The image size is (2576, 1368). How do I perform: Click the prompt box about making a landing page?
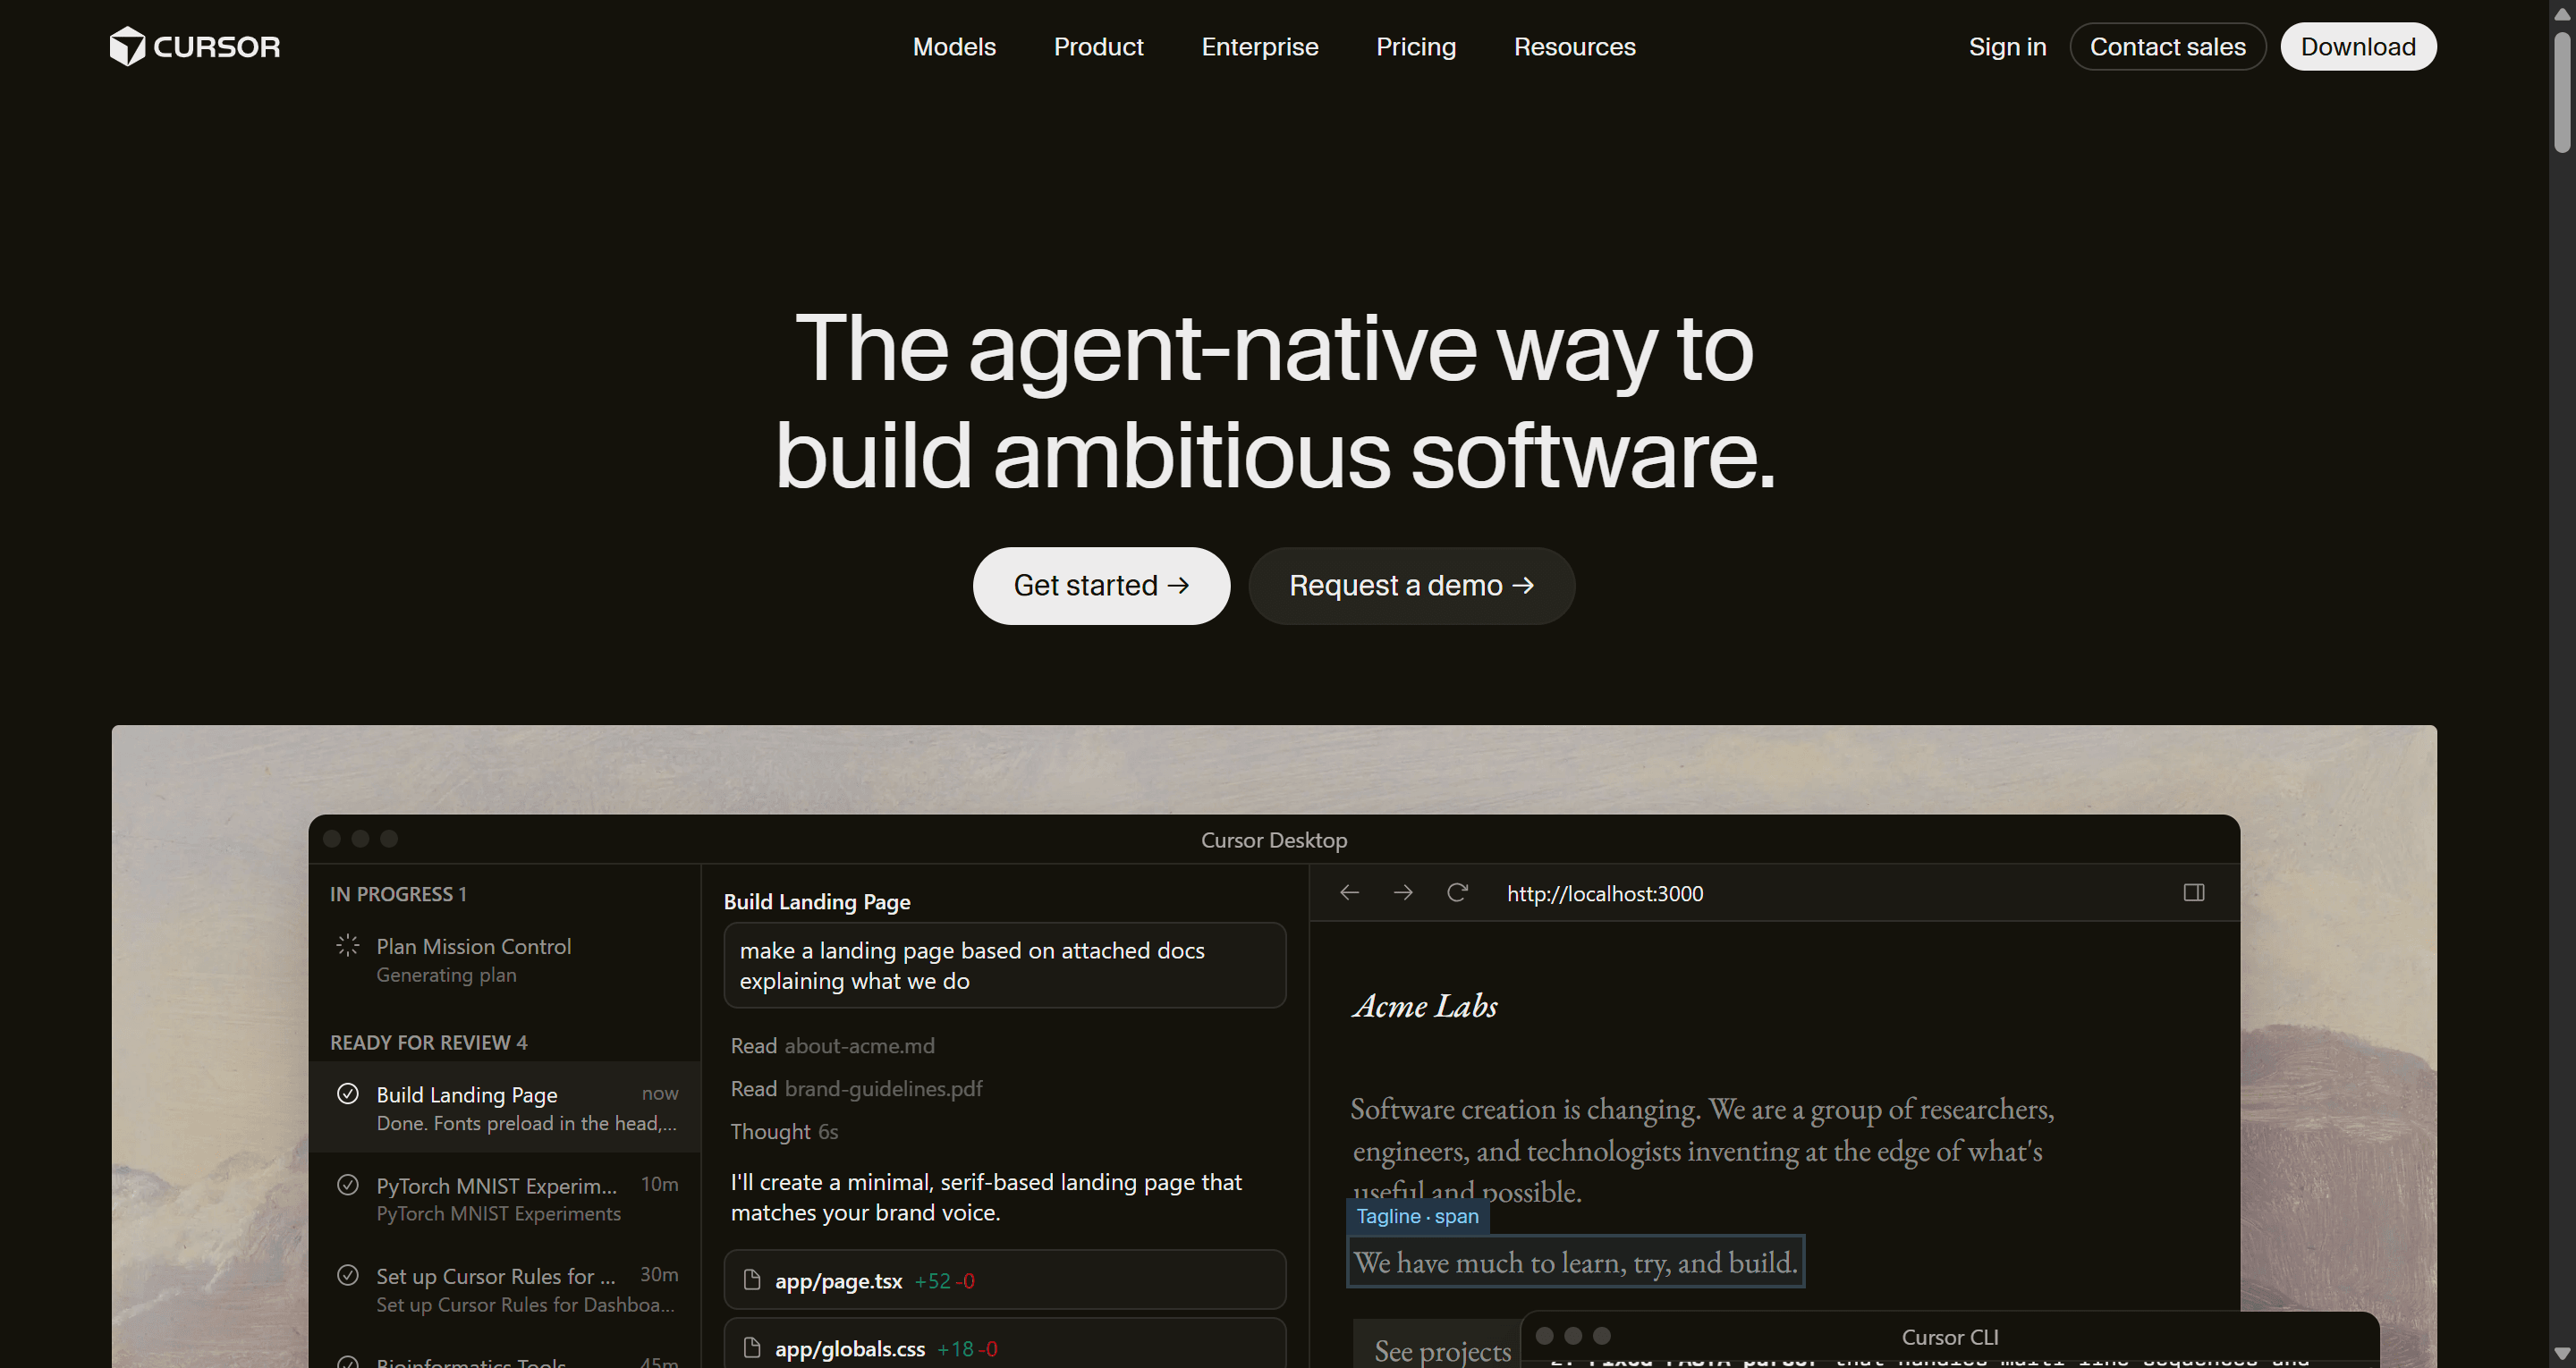click(1004, 965)
